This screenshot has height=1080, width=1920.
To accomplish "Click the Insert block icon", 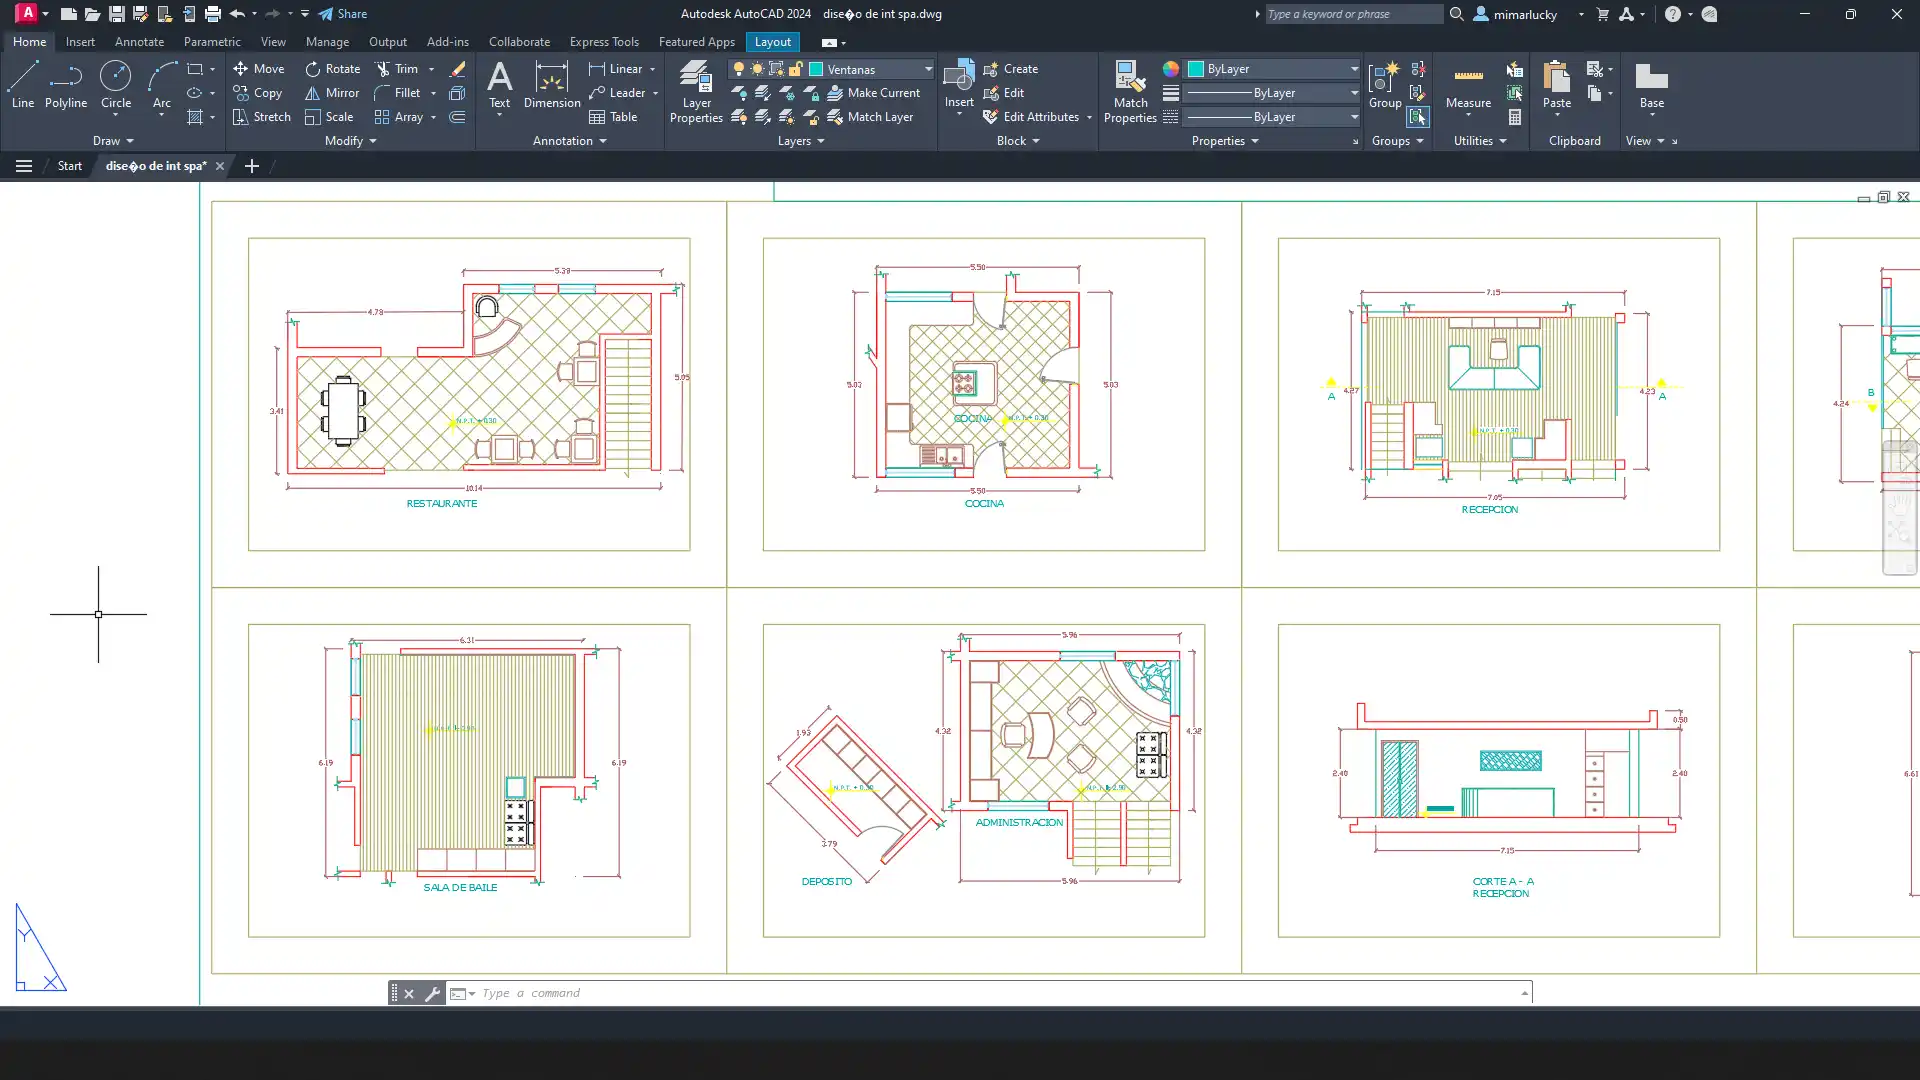I will click(958, 78).
